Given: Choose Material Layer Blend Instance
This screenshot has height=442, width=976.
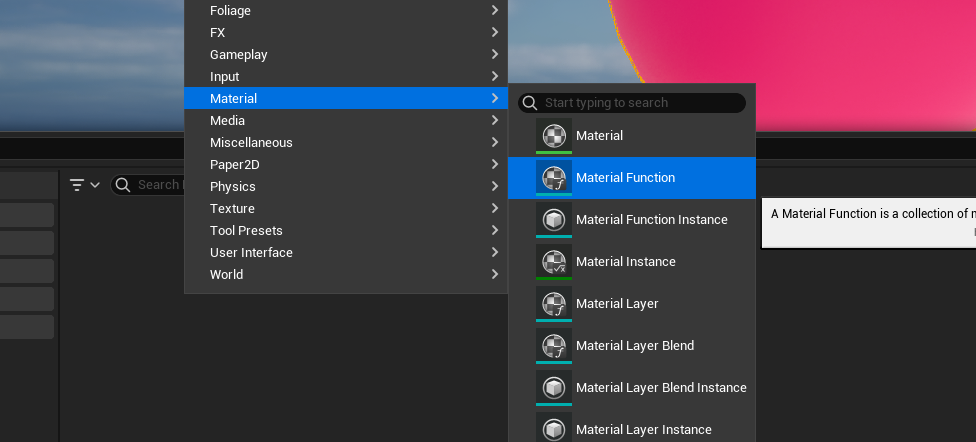Looking at the screenshot, I should (x=632, y=388).
